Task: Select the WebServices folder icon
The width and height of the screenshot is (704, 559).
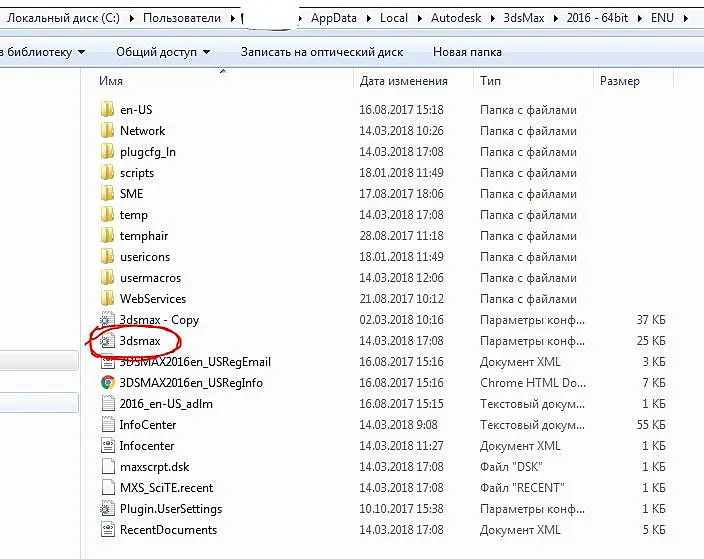Action: click(x=107, y=299)
